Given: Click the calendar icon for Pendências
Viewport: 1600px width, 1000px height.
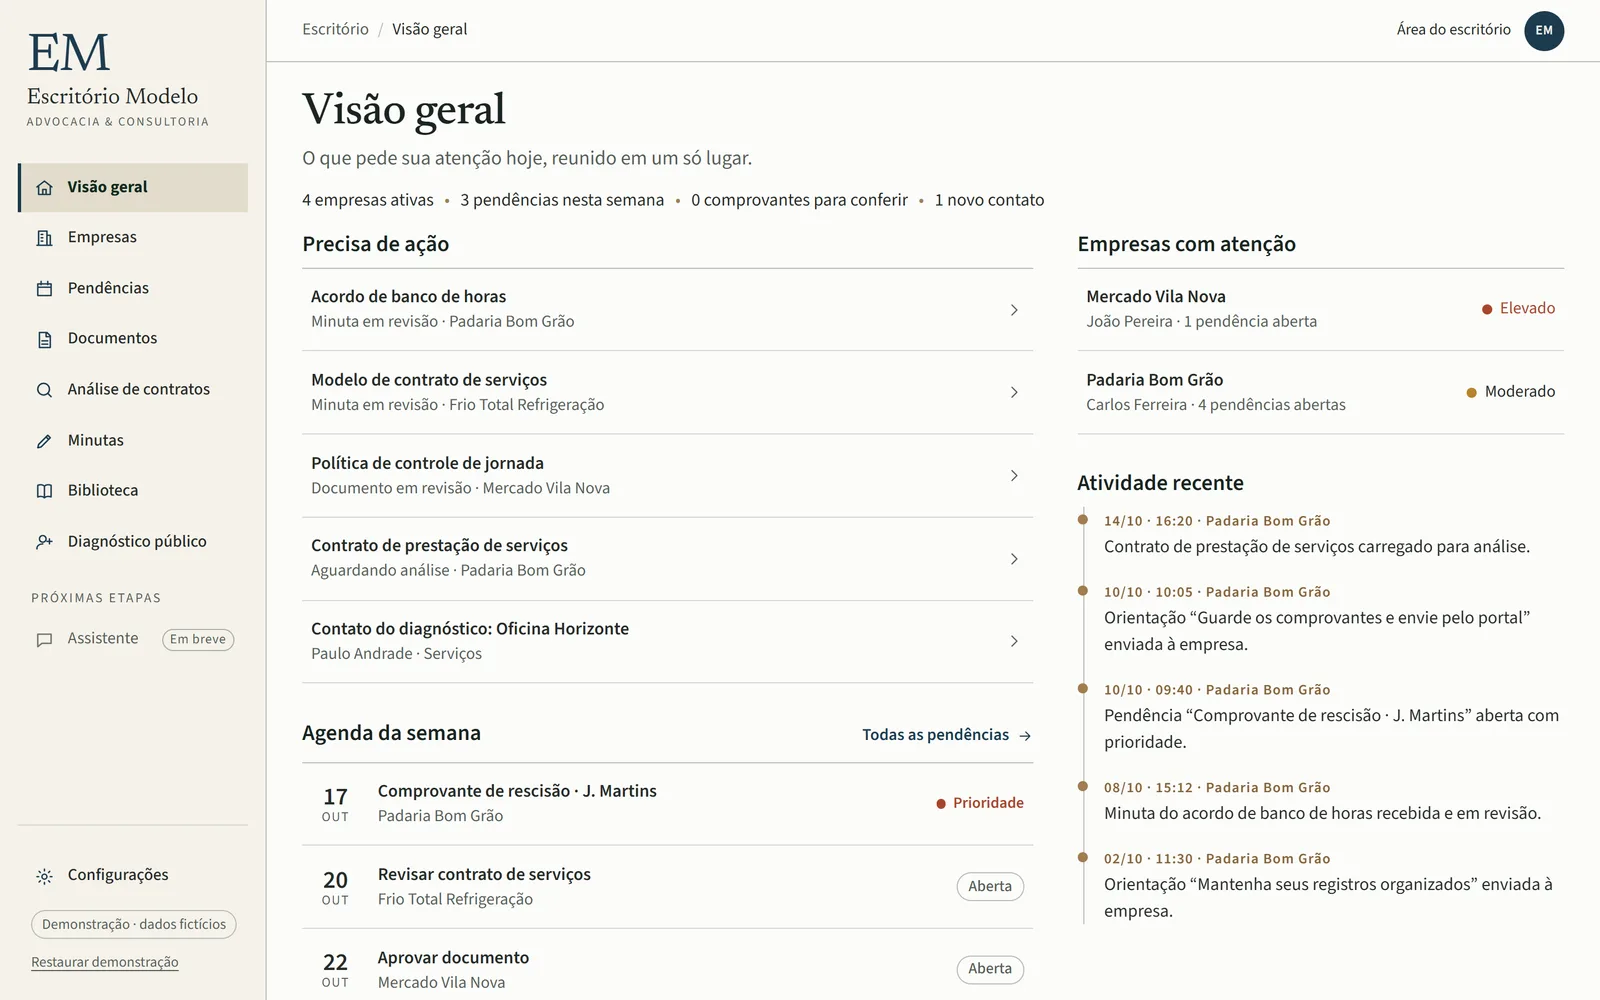Looking at the screenshot, I should (44, 289).
